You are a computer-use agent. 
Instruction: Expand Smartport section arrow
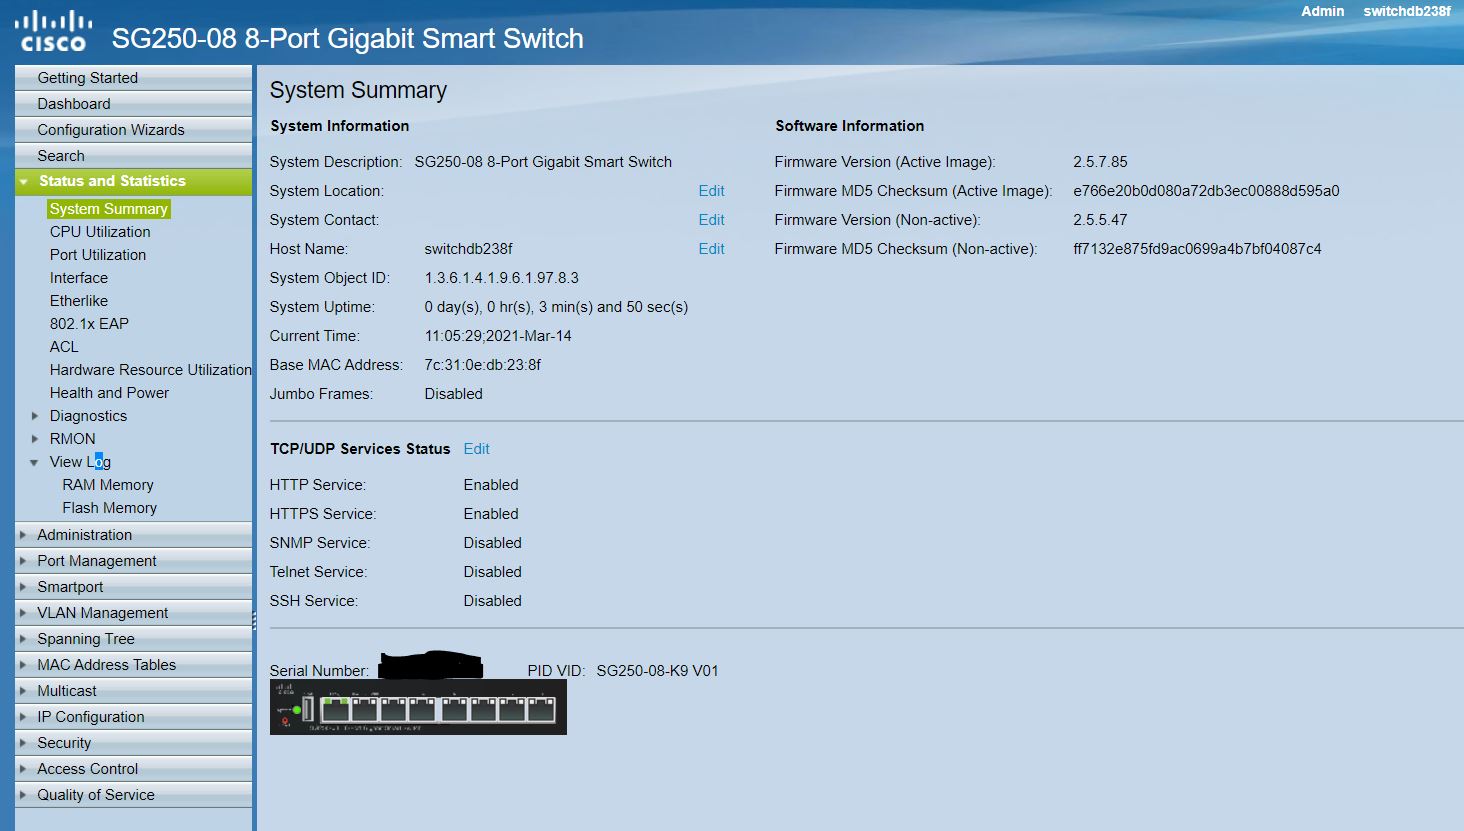pos(23,587)
